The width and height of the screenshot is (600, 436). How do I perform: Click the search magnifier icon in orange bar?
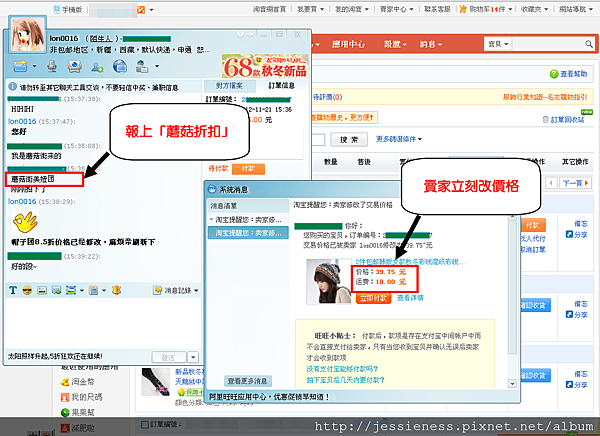pos(589,44)
